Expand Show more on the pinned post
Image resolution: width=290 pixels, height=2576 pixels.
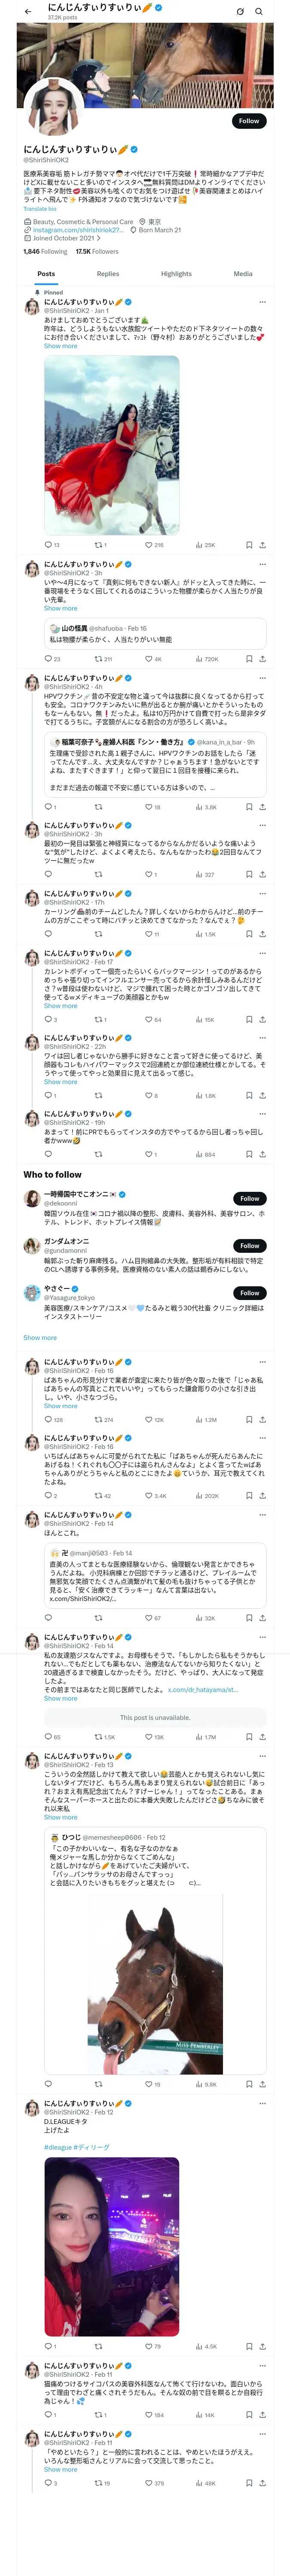pyautogui.click(x=60, y=346)
